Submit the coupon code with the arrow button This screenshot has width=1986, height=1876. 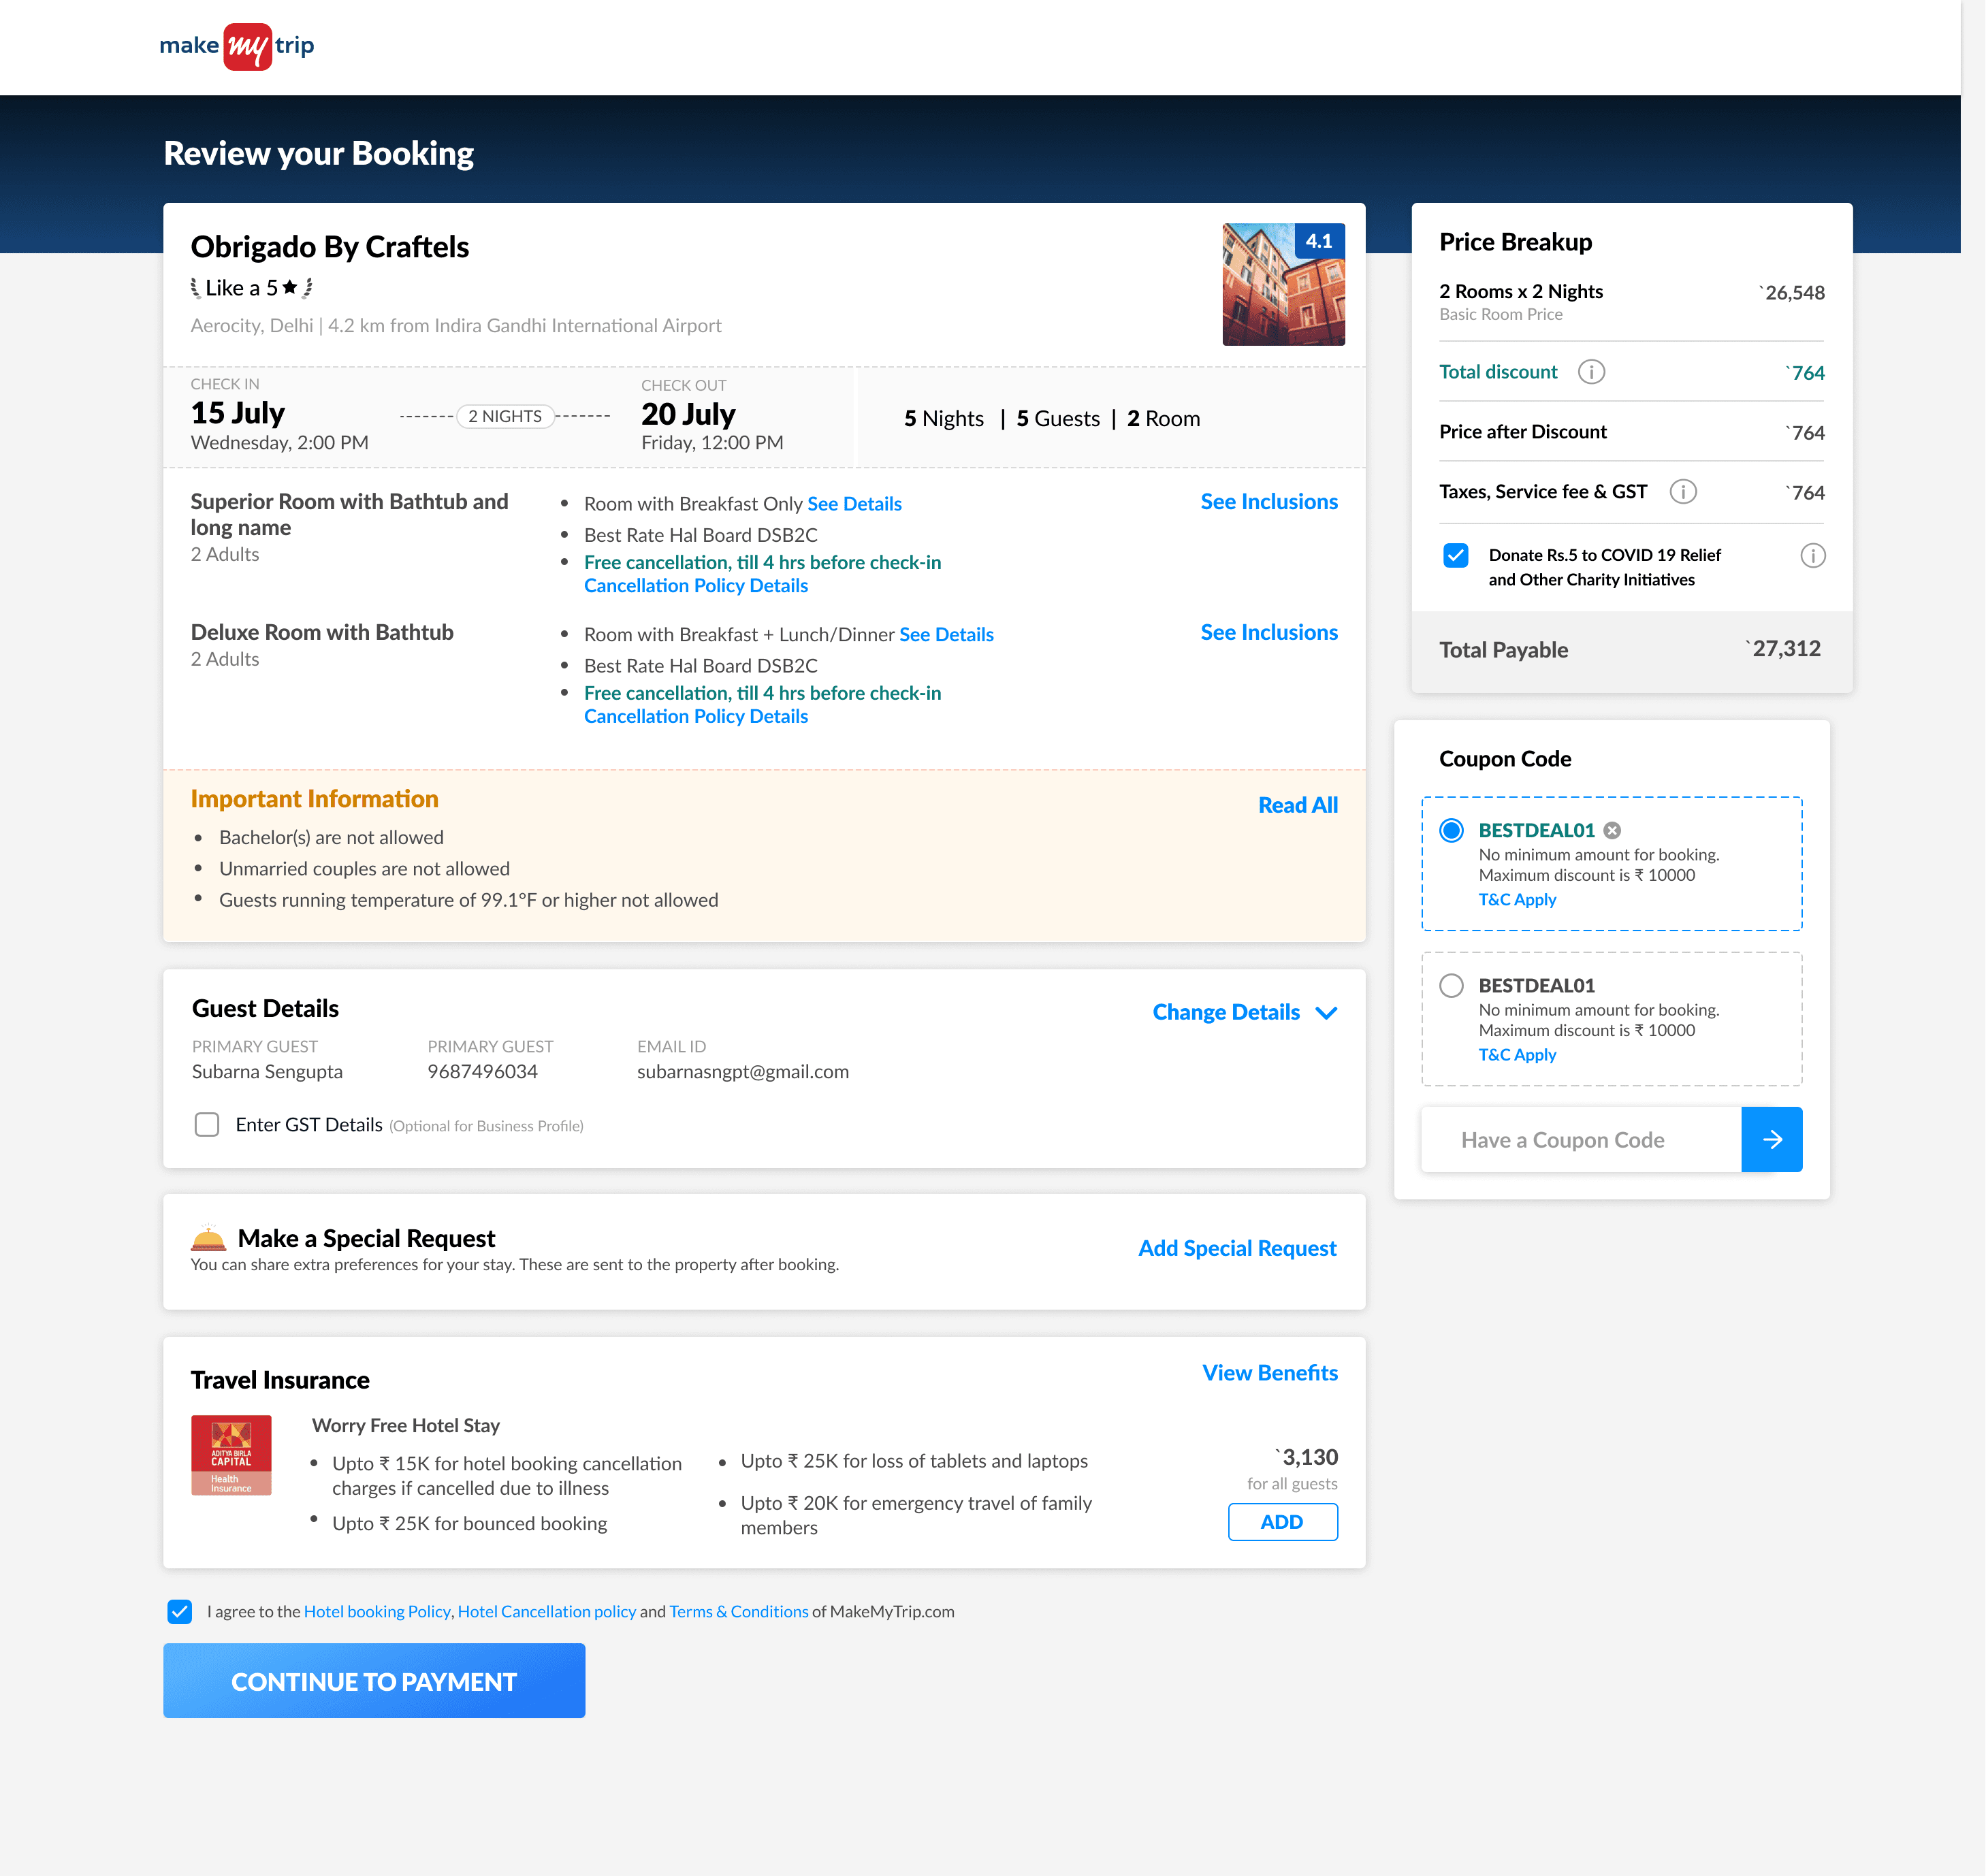(1771, 1139)
